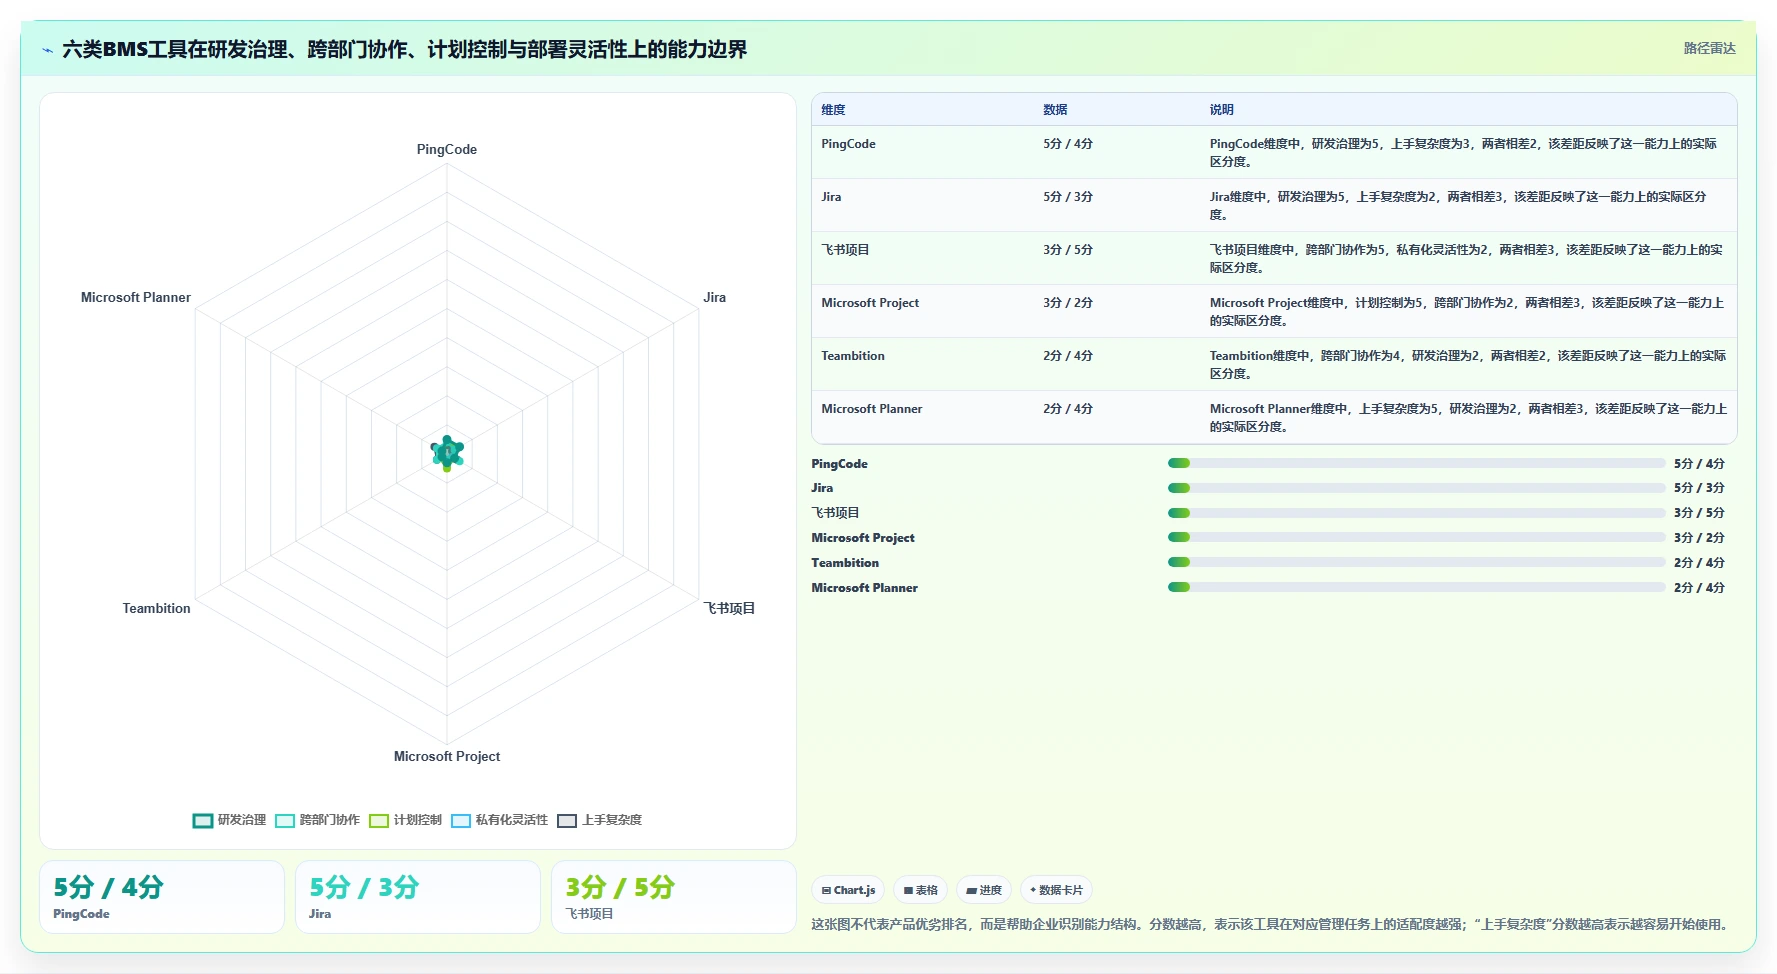
Task: Click the 数据卡片 tag chip
Action: click(1056, 890)
